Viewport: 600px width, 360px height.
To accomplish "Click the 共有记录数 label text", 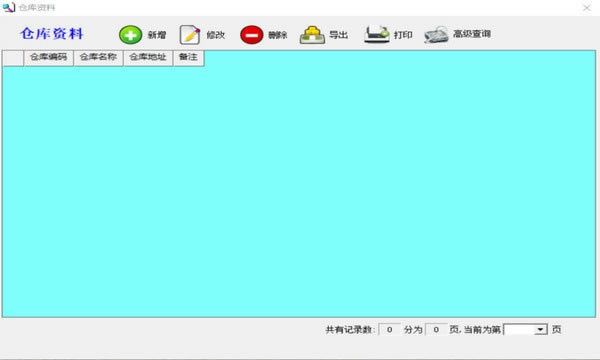I will coord(350,329).
